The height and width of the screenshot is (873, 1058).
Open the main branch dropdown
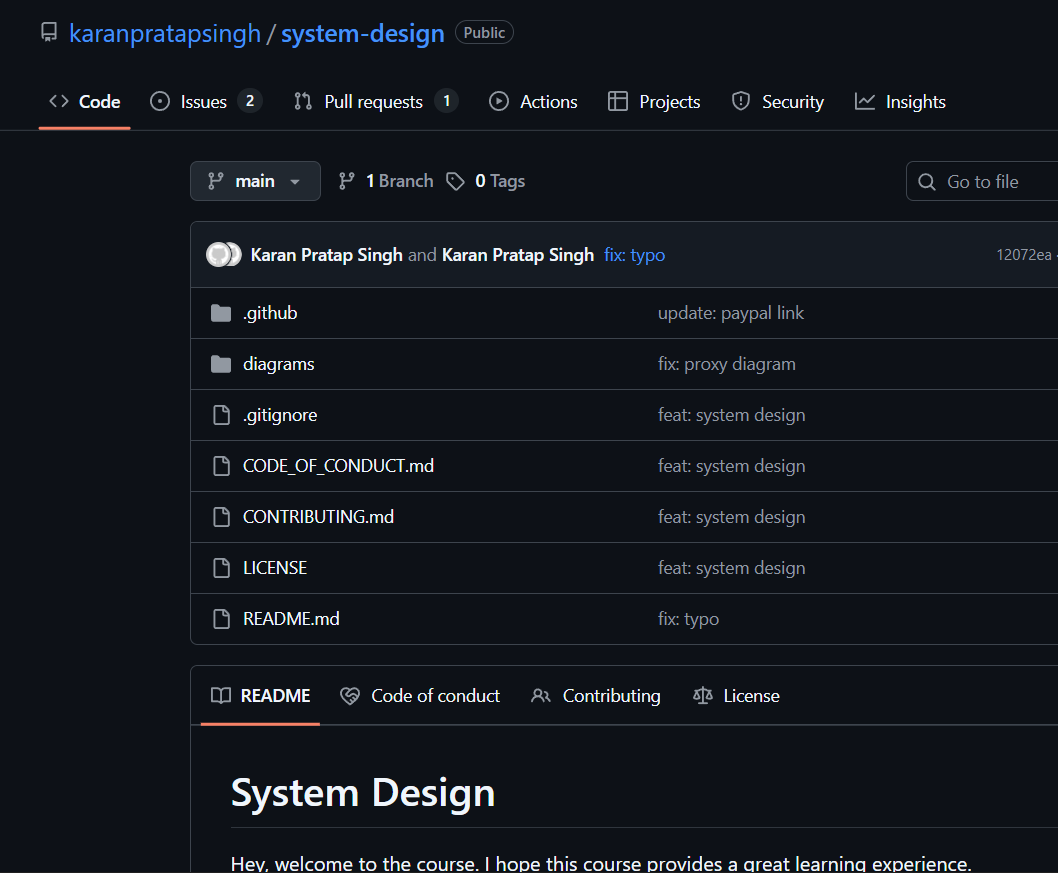(255, 181)
